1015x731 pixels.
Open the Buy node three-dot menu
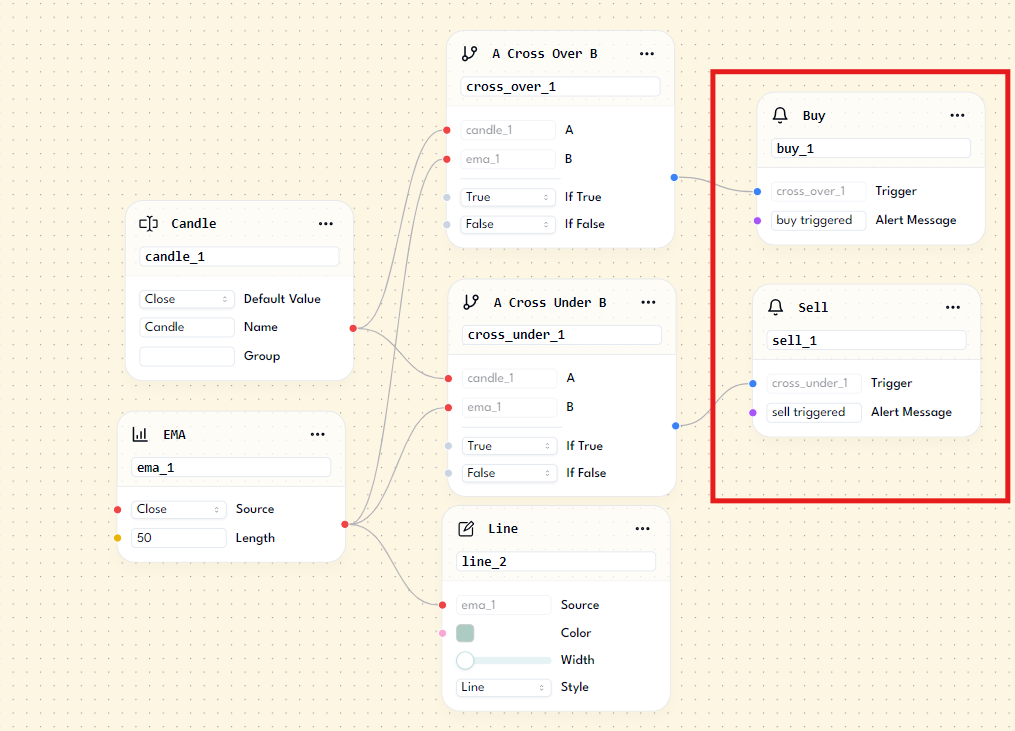point(957,116)
